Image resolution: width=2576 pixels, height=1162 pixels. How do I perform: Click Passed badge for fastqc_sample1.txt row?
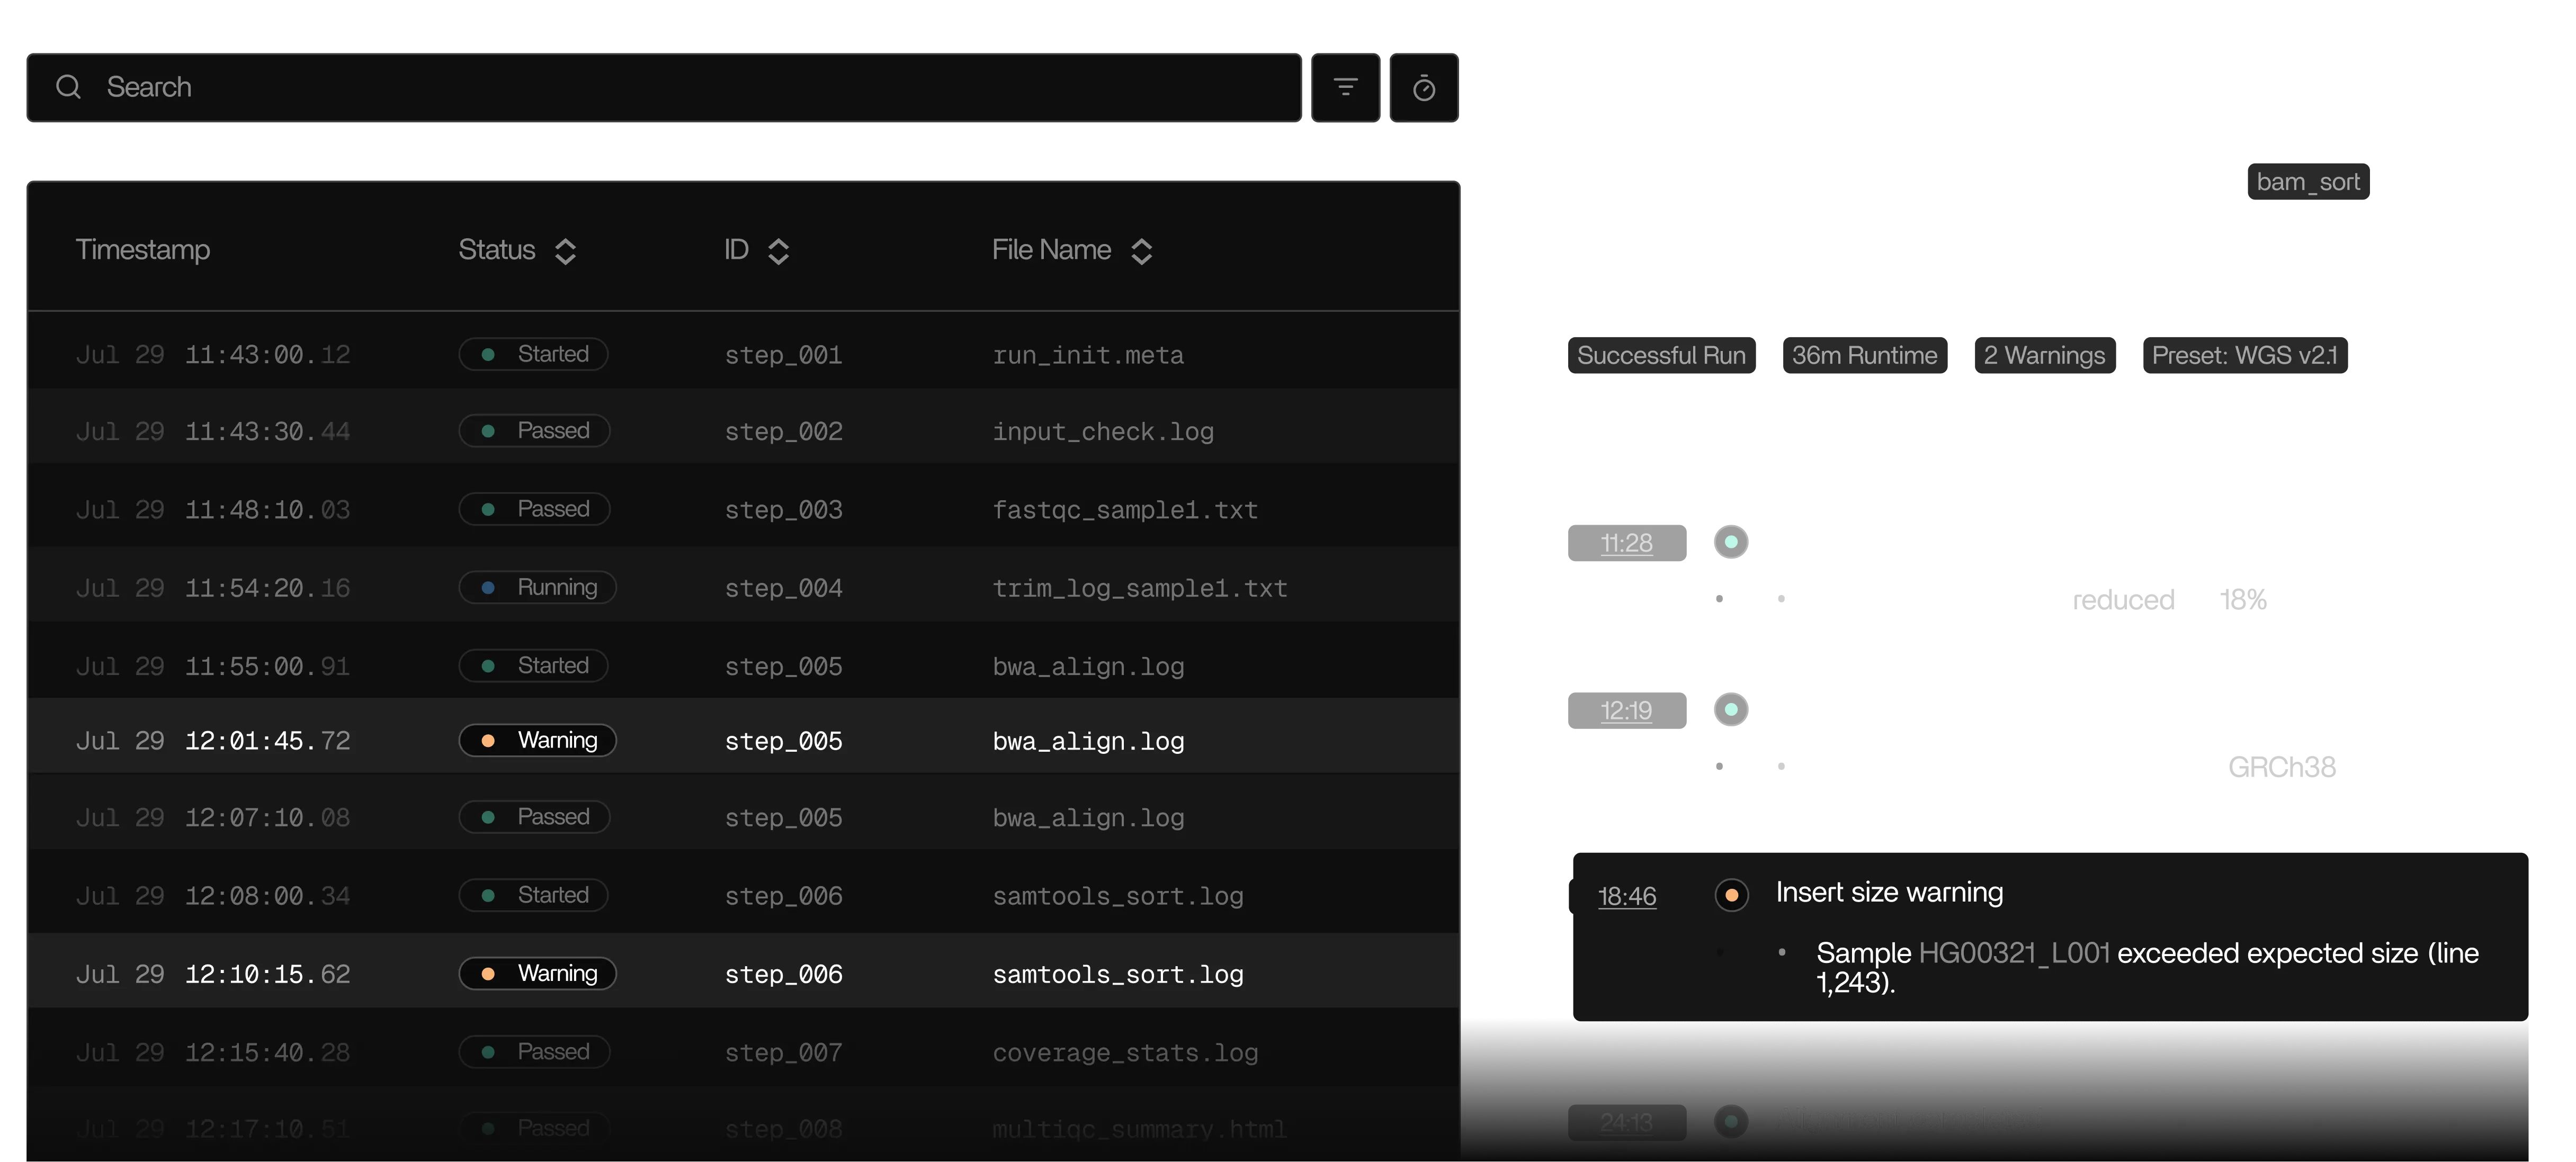(534, 509)
